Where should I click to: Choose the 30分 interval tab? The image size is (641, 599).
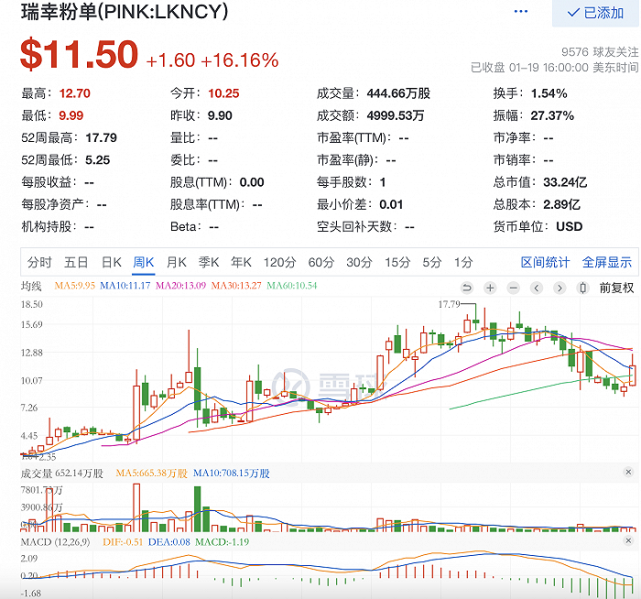pyautogui.click(x=359, y=262)
